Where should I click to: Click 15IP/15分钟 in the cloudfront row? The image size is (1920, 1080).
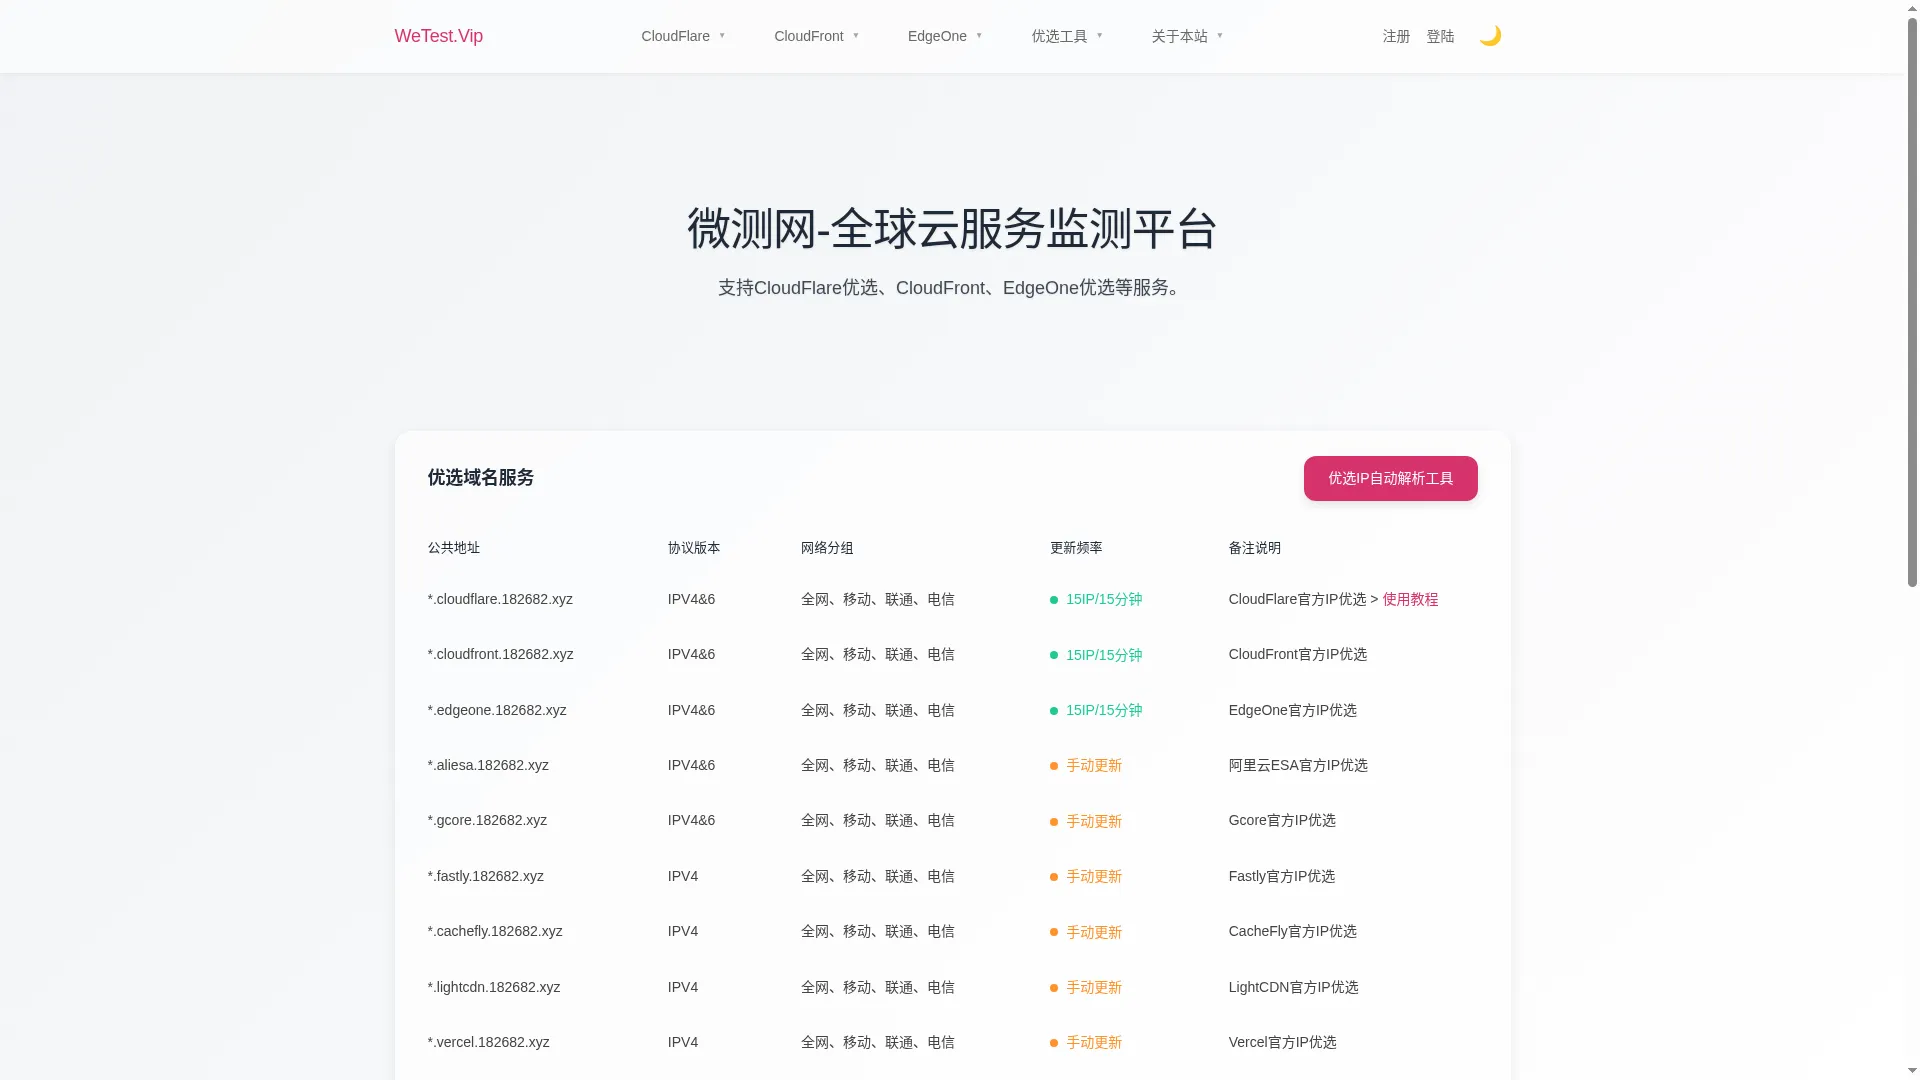click(x=1104, y=655)
